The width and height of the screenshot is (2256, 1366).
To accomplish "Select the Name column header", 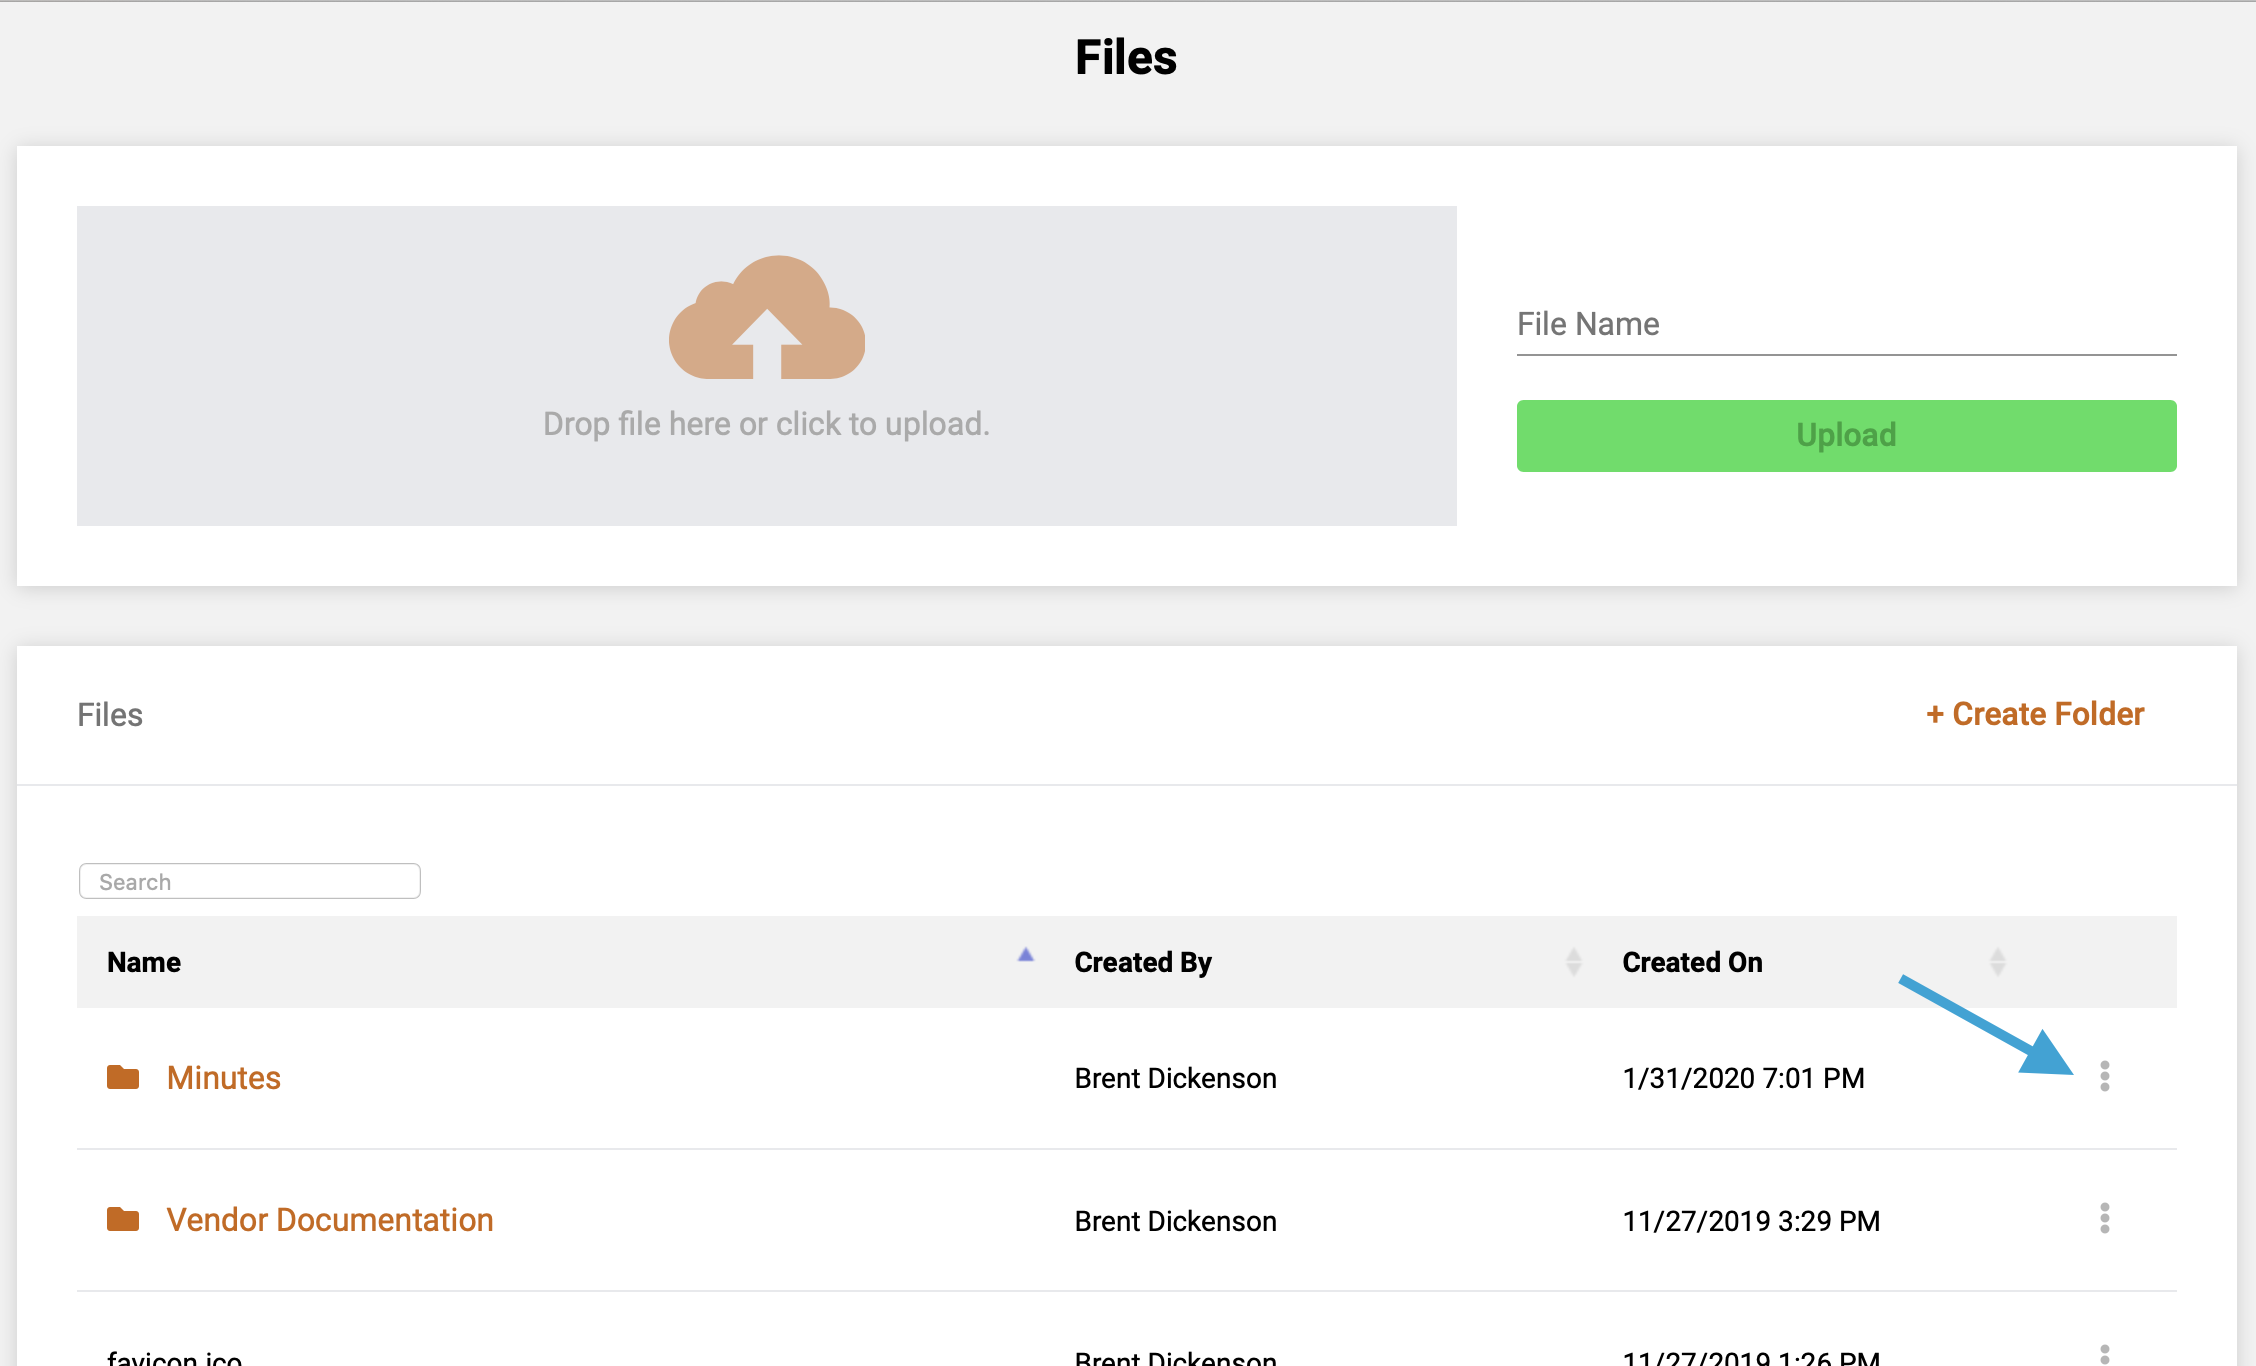I will coord(144,962).
